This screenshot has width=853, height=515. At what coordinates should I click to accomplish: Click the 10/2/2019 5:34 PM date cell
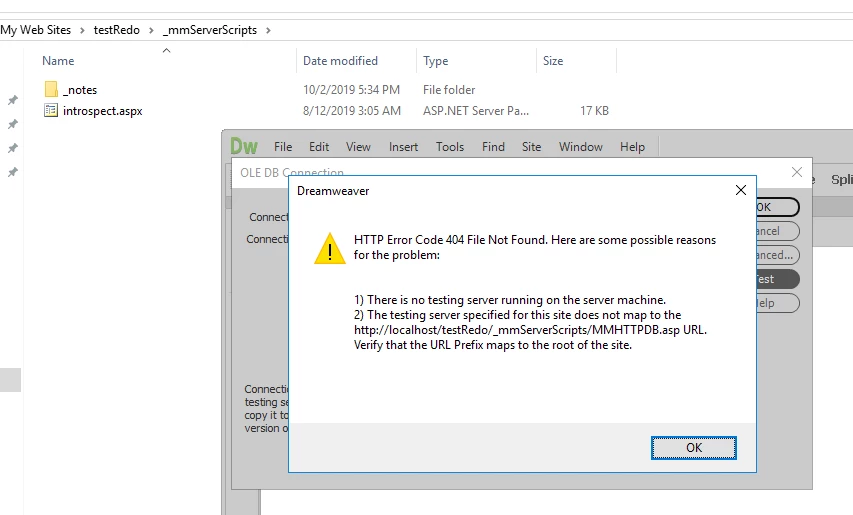[x=351, y=90]
